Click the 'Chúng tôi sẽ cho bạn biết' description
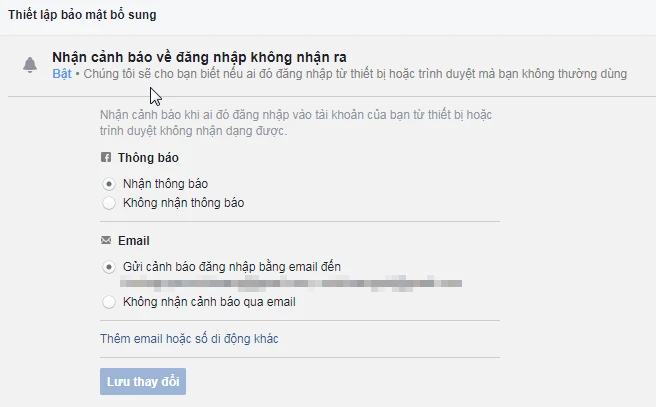 point(354,74)
